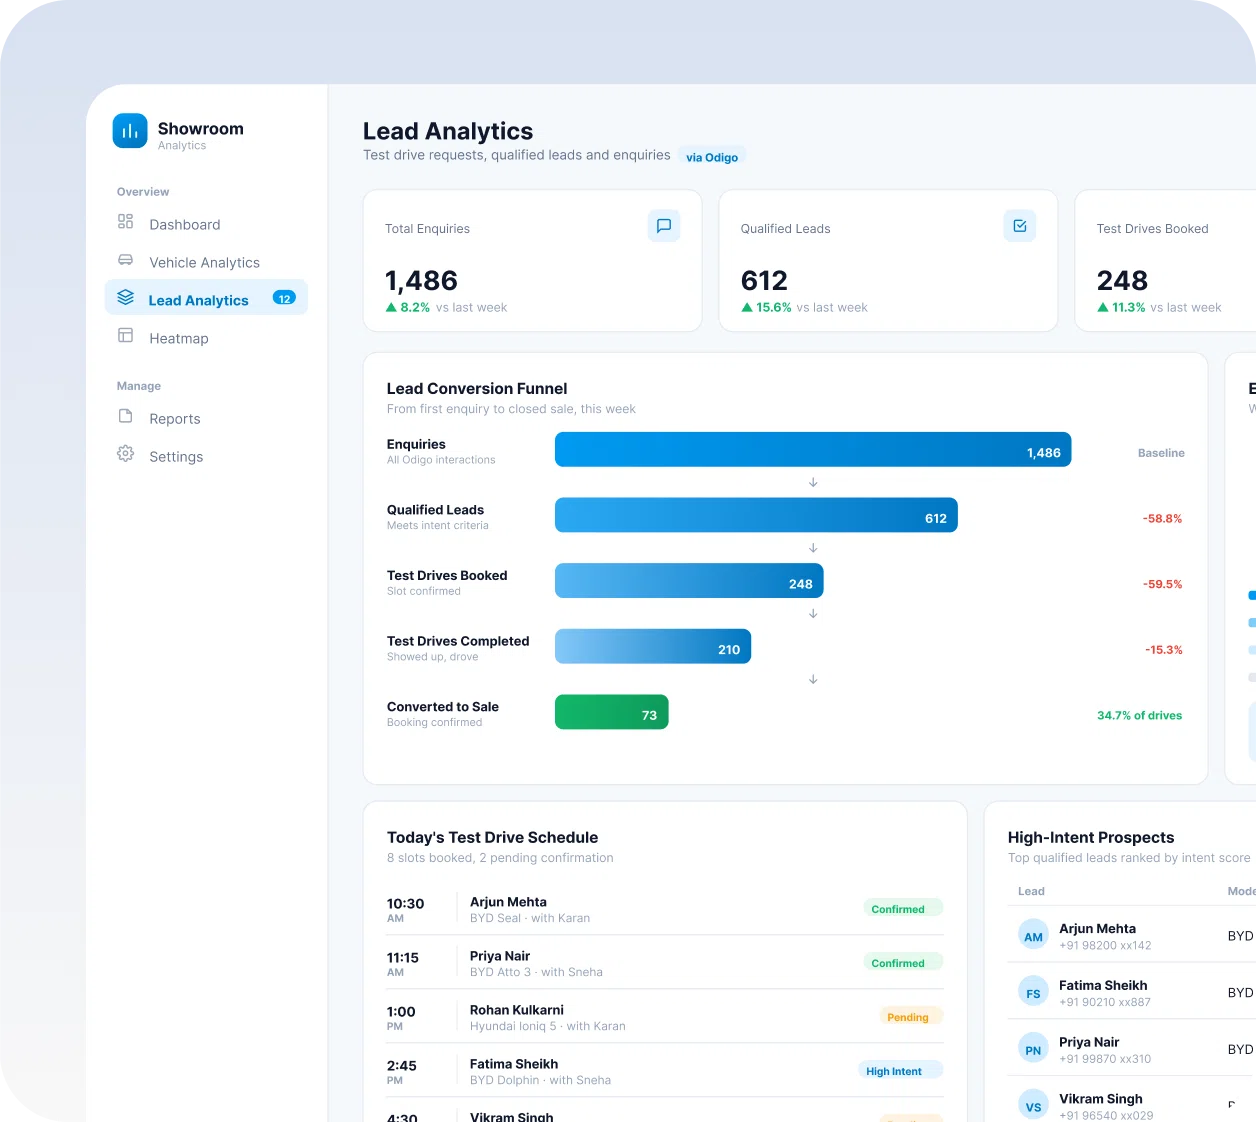Click the Baseline label
Screen dimensions: 1256x1122
tap(1161, 453)
